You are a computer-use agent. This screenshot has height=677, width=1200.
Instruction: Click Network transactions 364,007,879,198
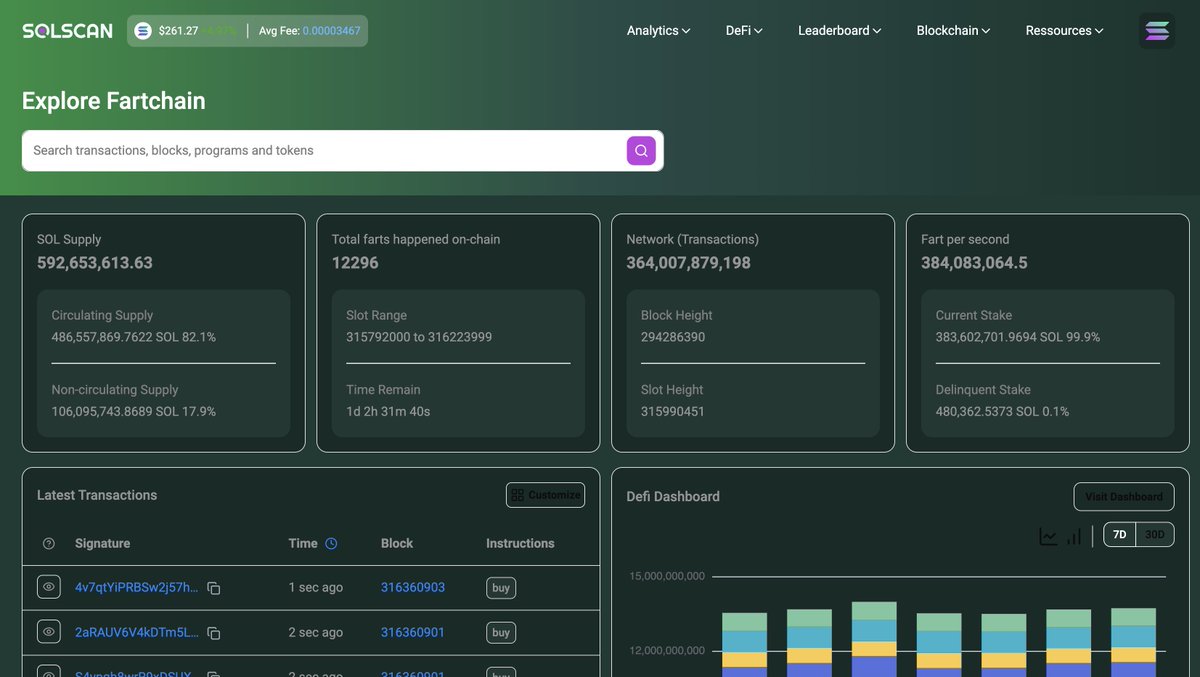coord(689,263)
